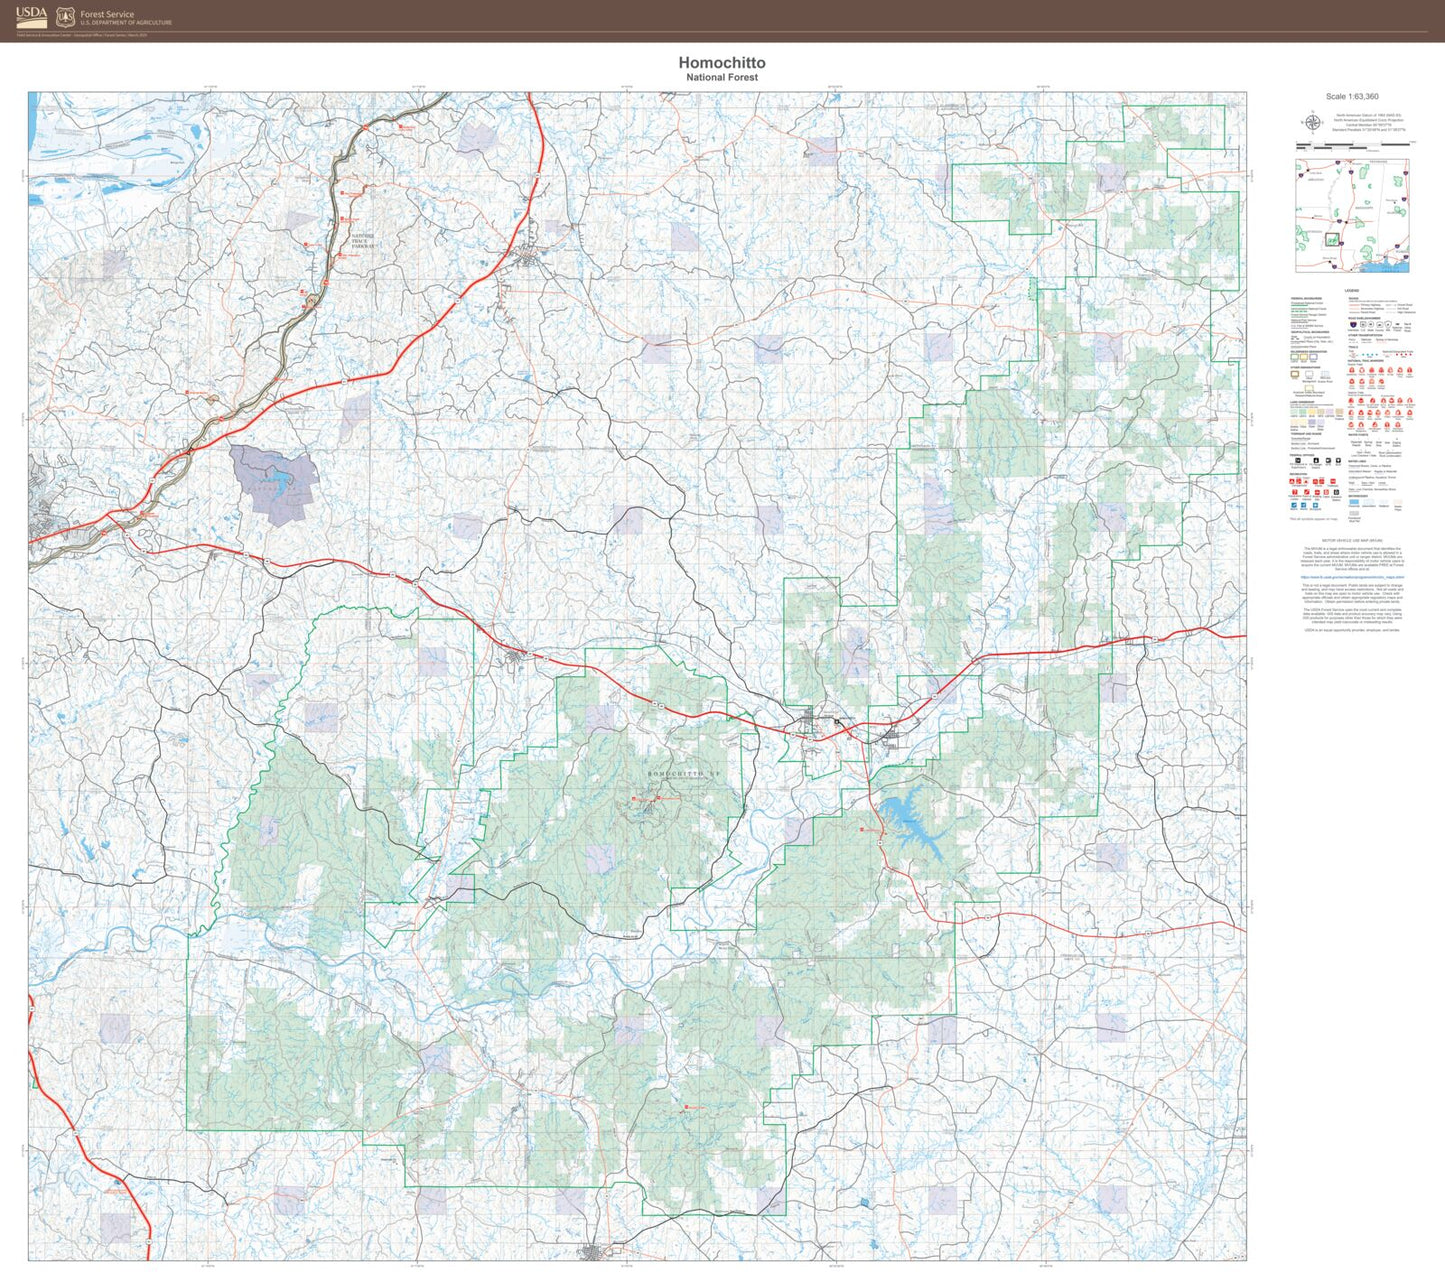
Task: Click the Homochitto map title
Action: click(x=722, y=62)
